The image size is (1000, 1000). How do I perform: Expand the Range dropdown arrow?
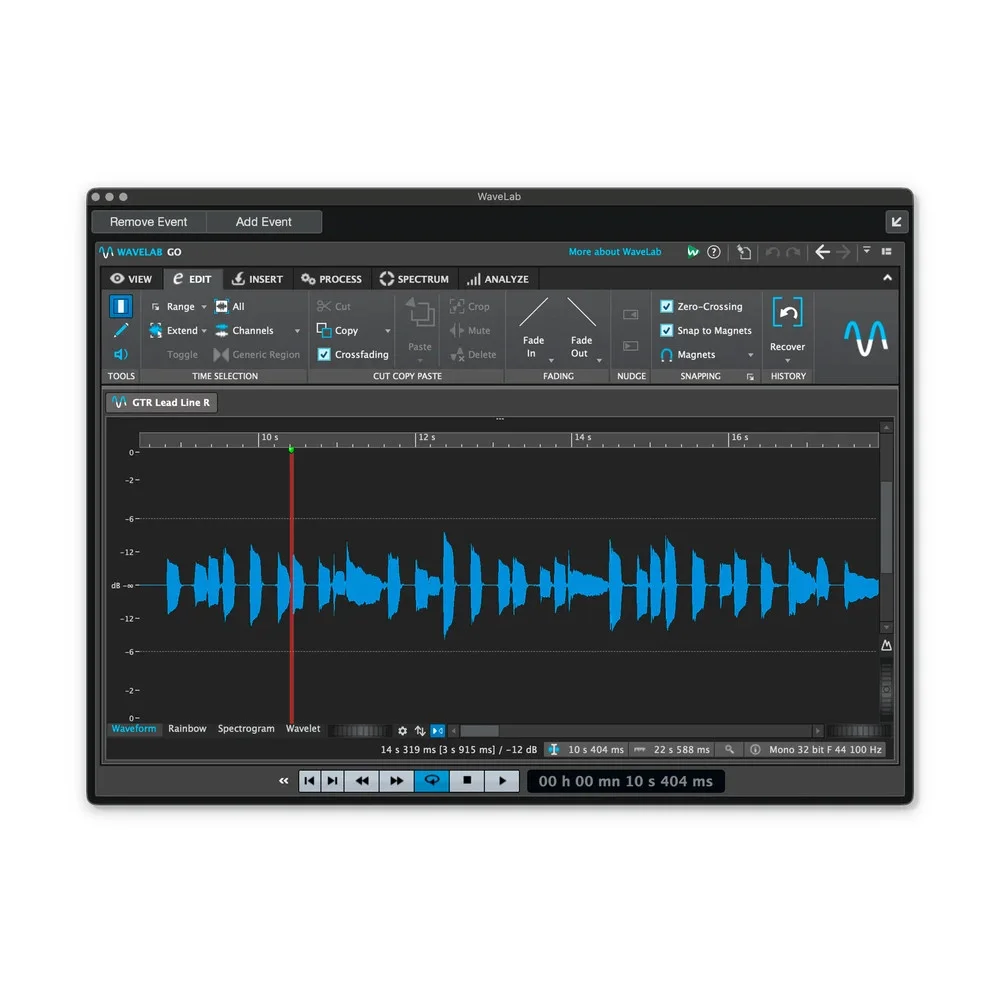[204, 307]
